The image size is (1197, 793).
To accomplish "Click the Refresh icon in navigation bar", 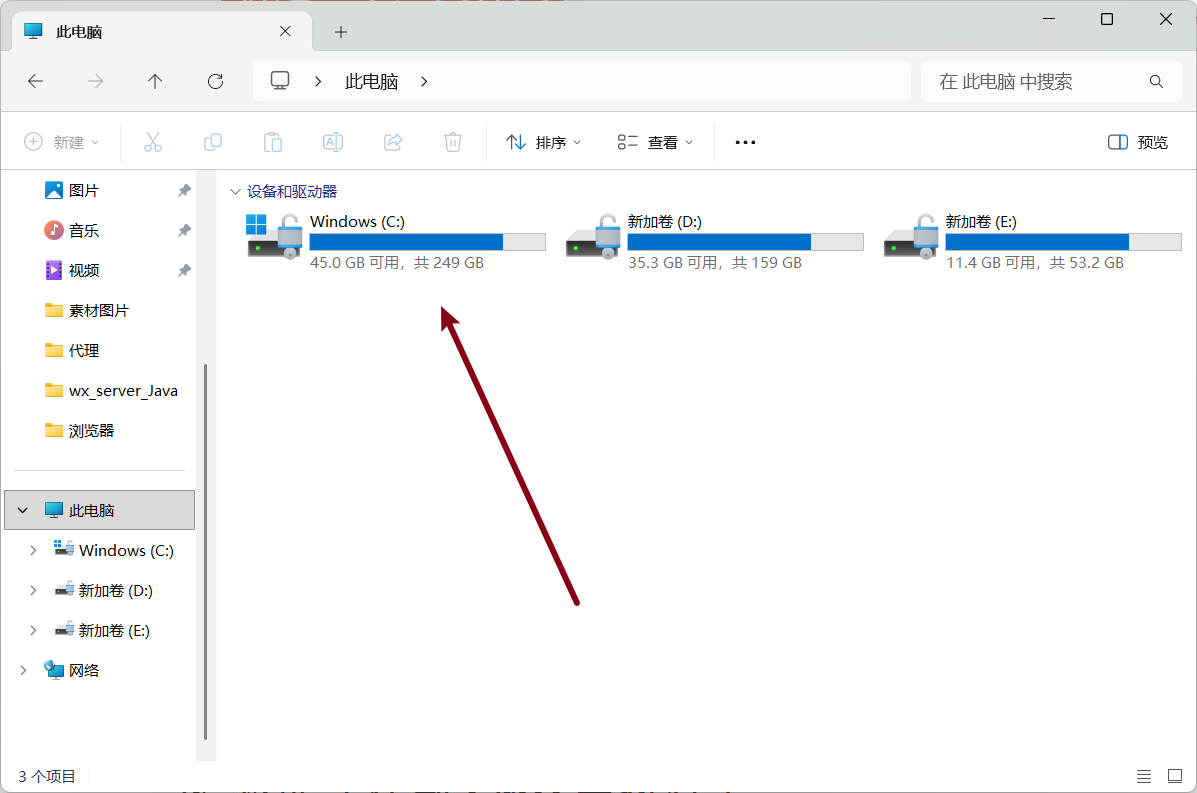I will [x=215, y=82].
